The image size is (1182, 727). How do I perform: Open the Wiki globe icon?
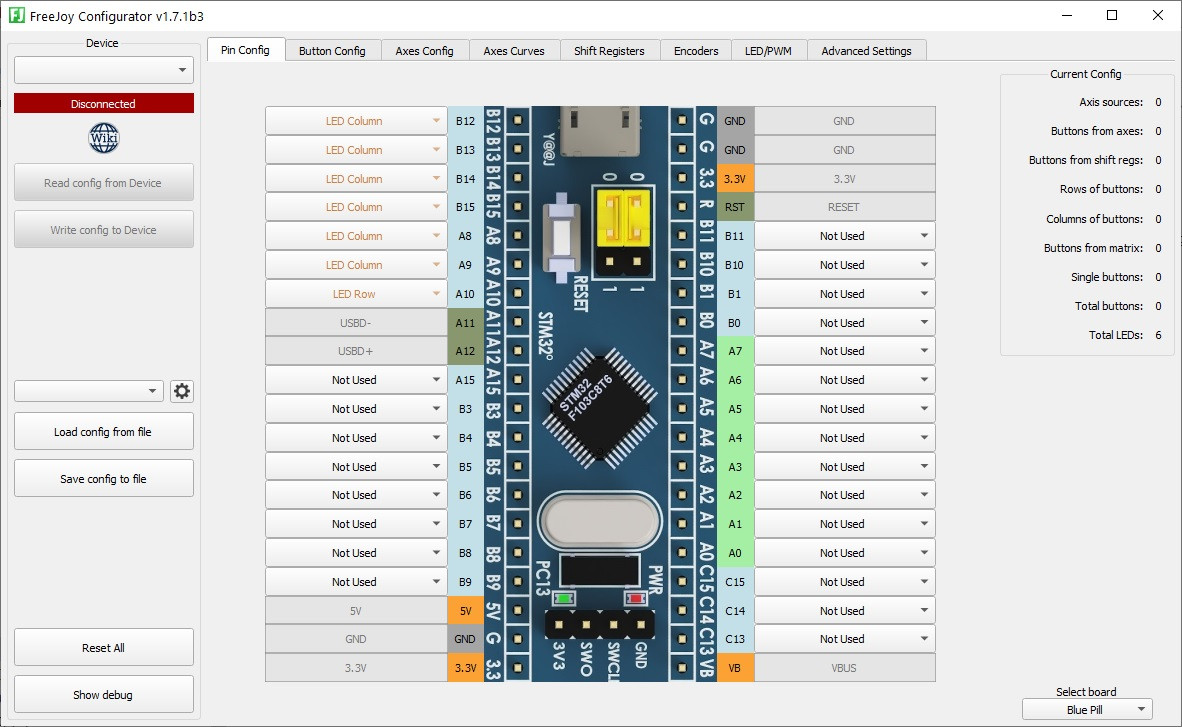tap(103, 138)
